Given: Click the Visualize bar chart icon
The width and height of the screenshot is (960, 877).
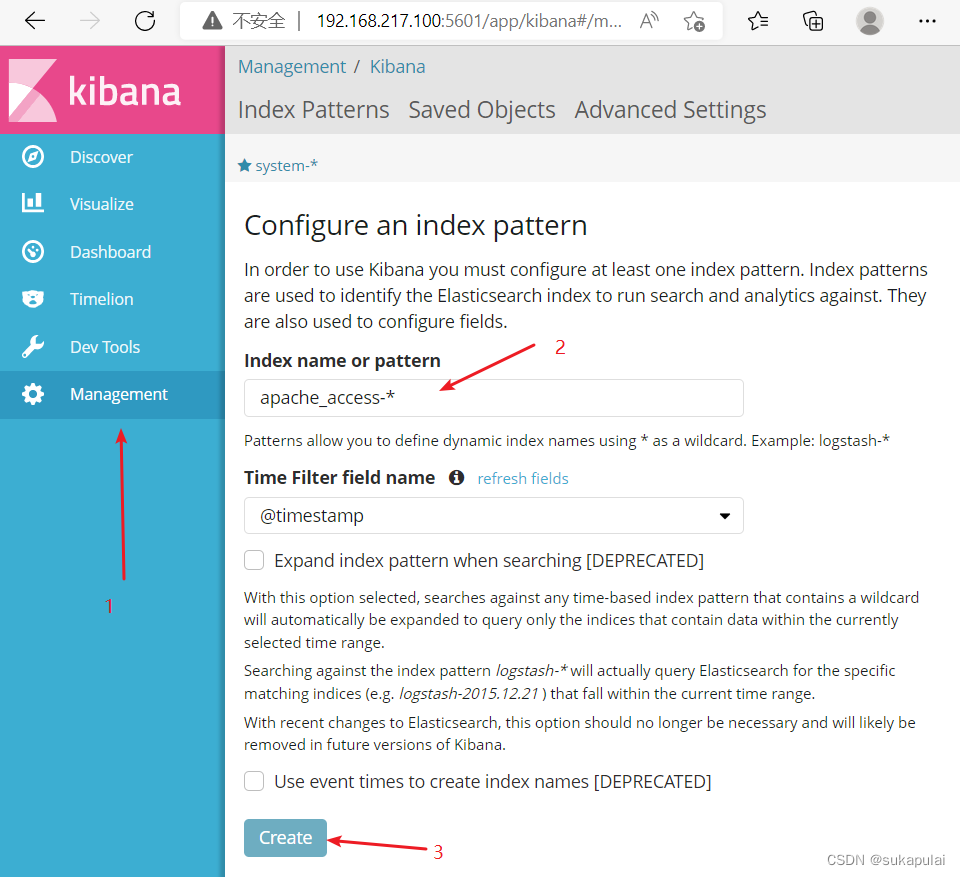Looking at the screenshot, I should (x=32, y=203).
